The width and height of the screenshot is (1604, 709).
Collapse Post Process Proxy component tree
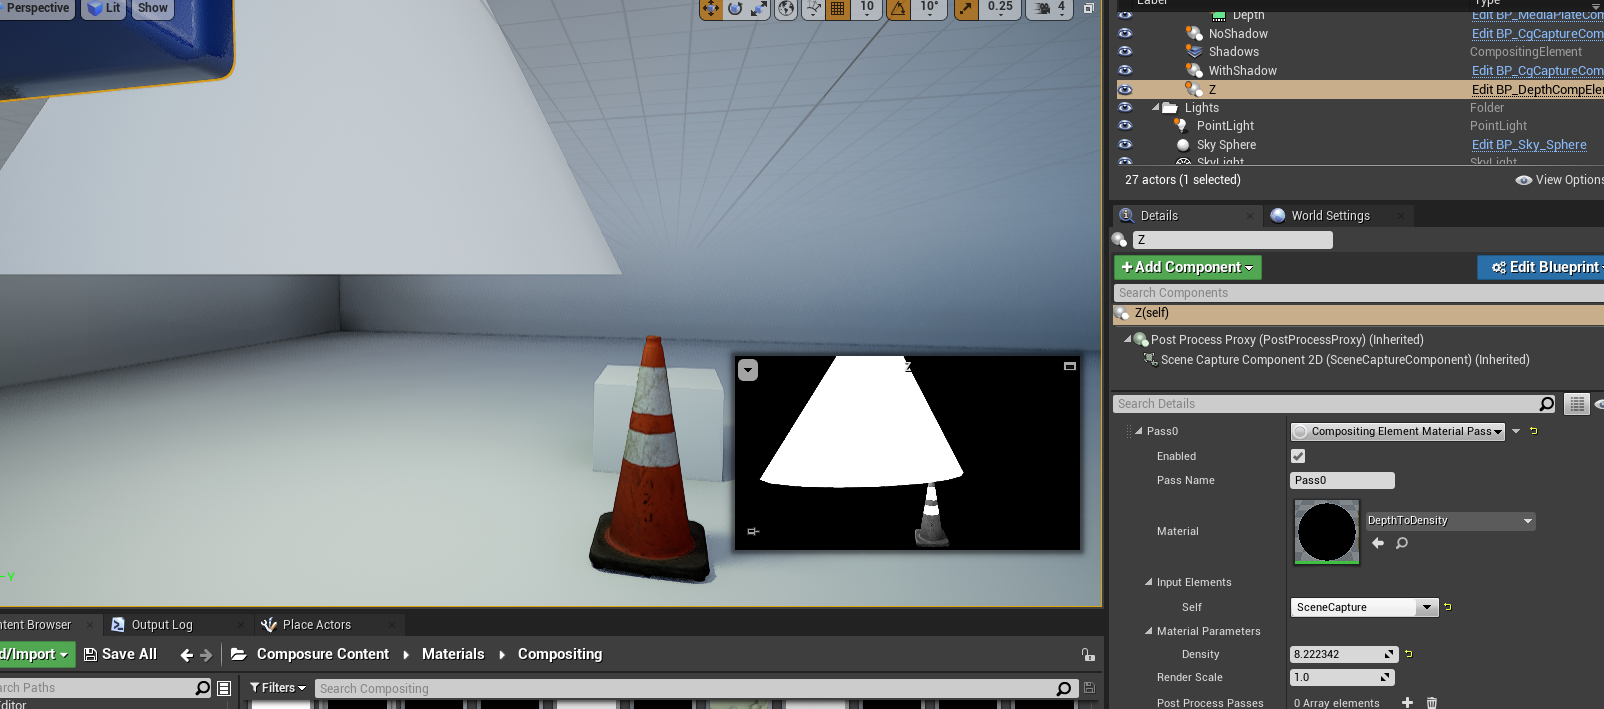tap(1128, 339)
